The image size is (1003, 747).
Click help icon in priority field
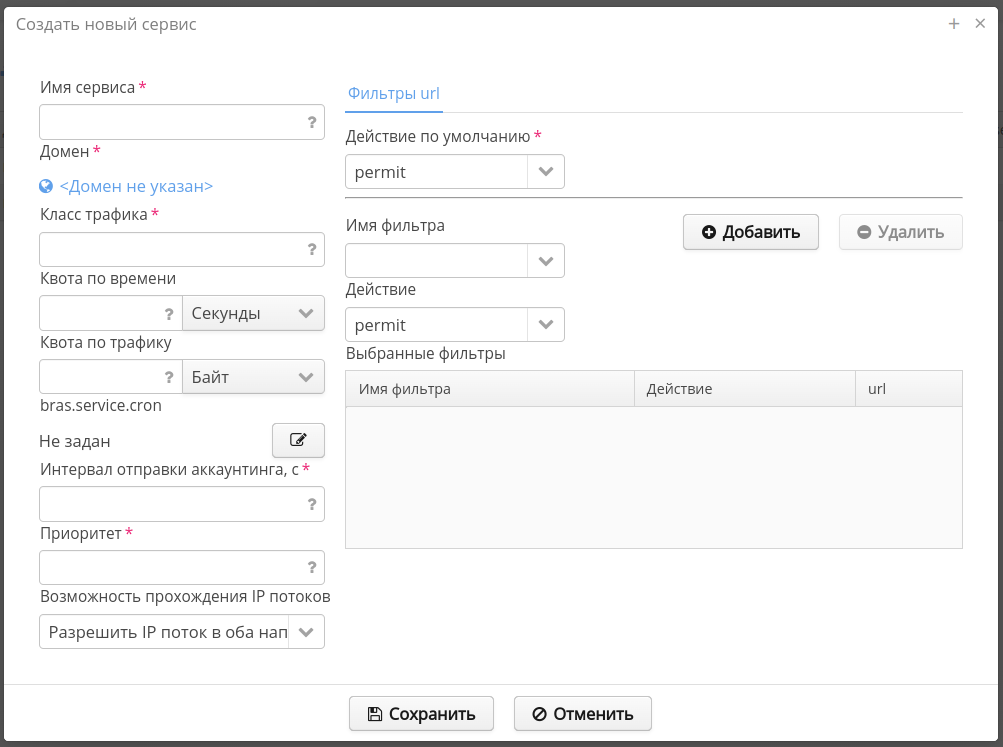[x=312, y=568]
